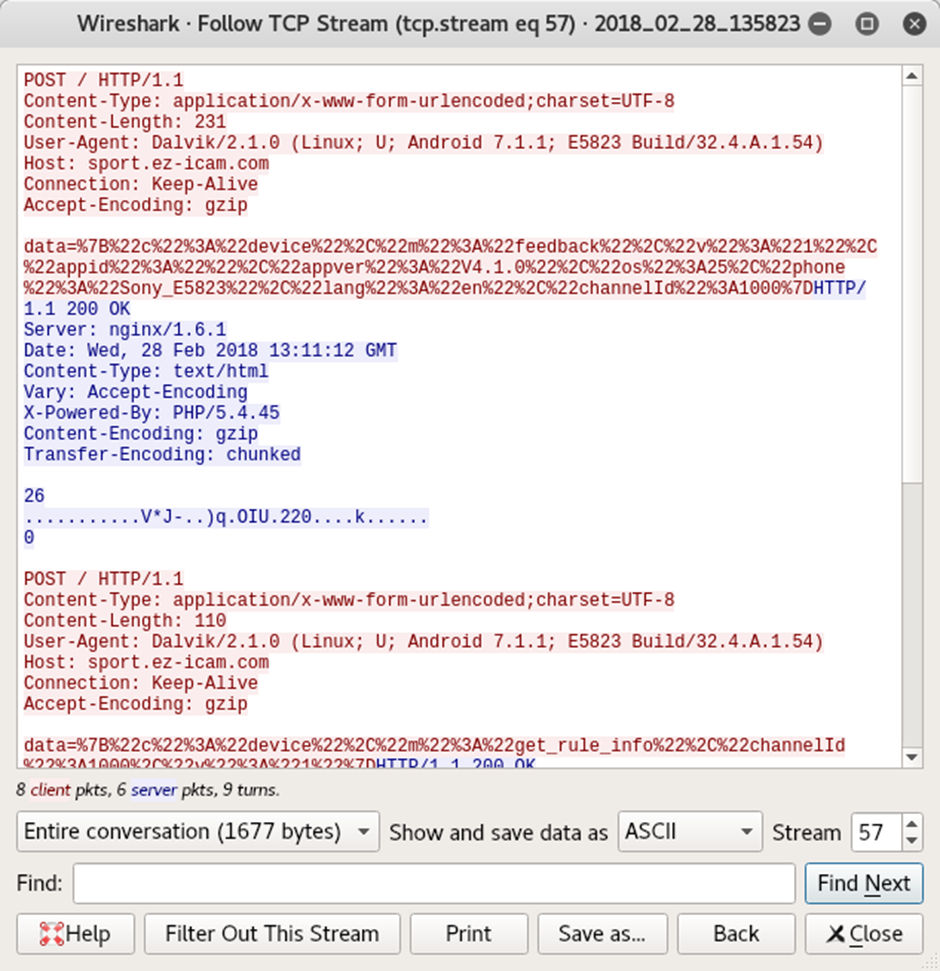Increase the Stream number with up arrow
The height and width of the screenshot is (971, 940).
[x=912, y=824]
